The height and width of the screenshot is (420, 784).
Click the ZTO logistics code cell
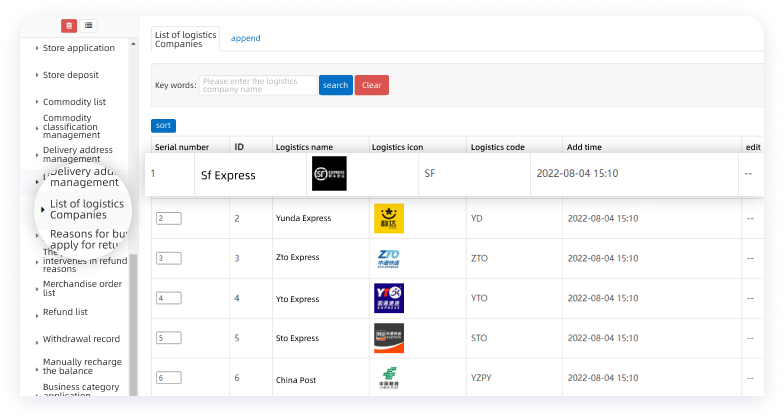(x=479, y=258)
